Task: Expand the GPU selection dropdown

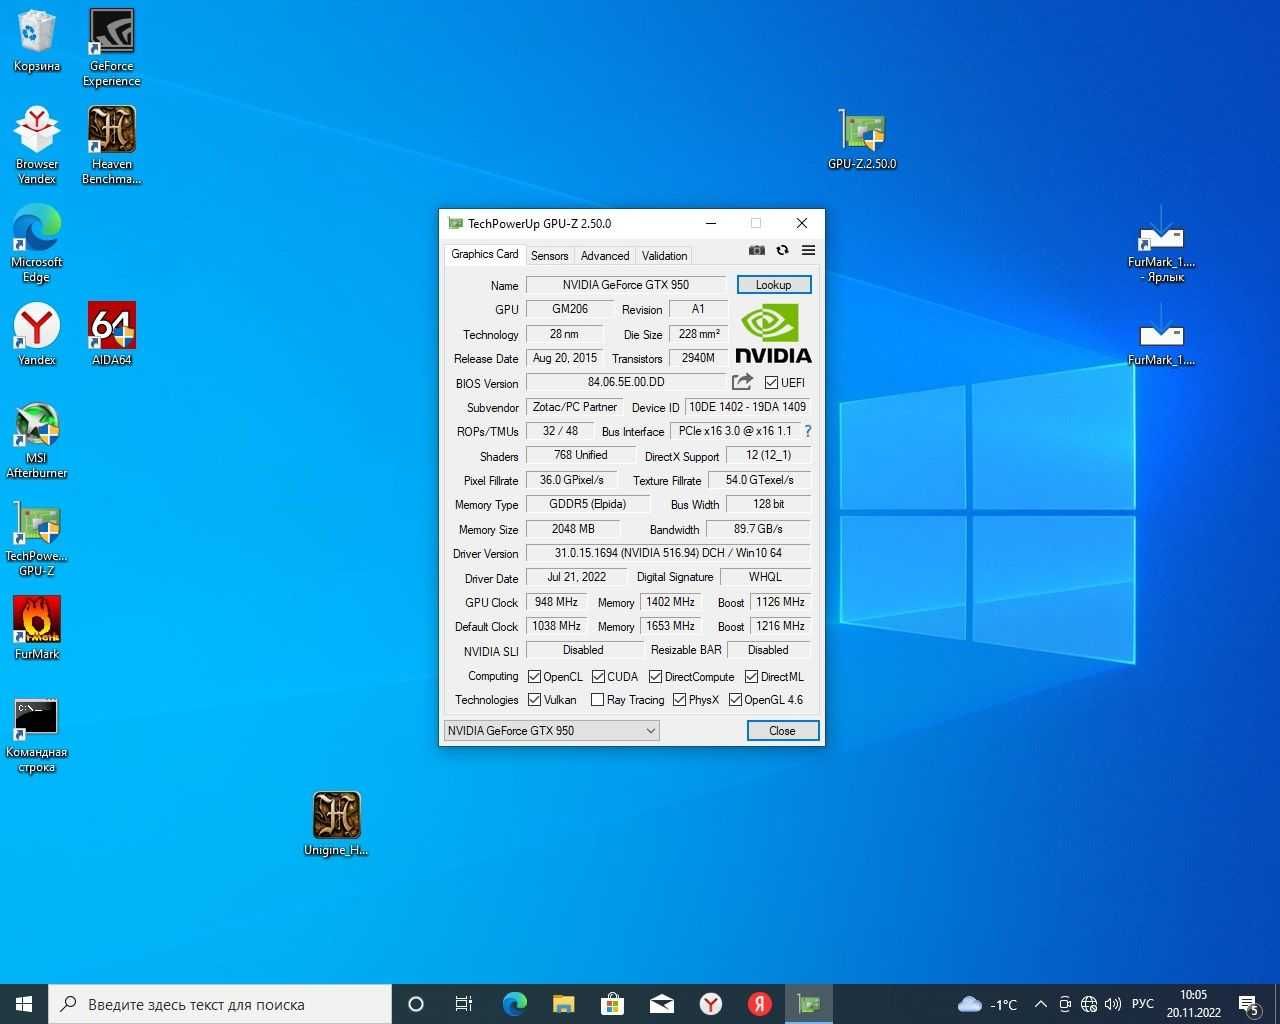Action: pos(551,731)
